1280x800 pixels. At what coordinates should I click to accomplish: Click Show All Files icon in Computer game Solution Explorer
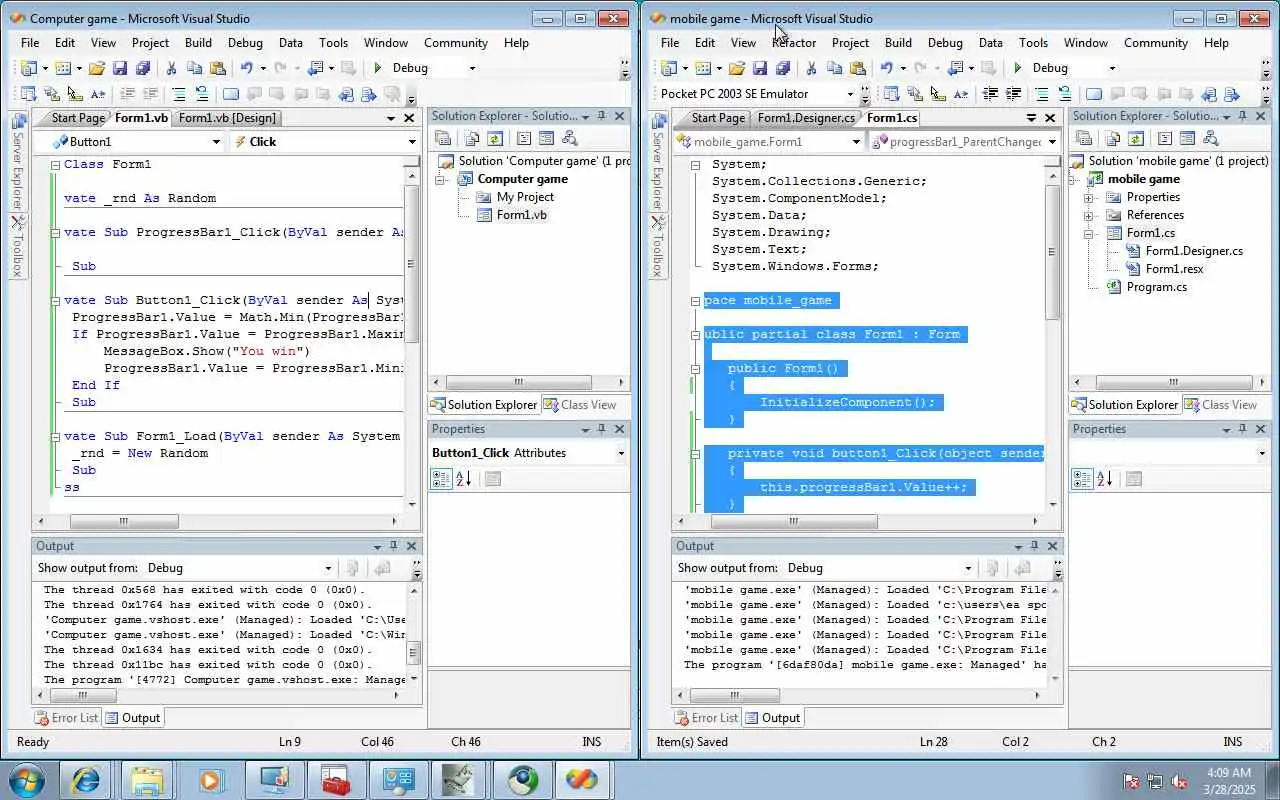(471, 139)
